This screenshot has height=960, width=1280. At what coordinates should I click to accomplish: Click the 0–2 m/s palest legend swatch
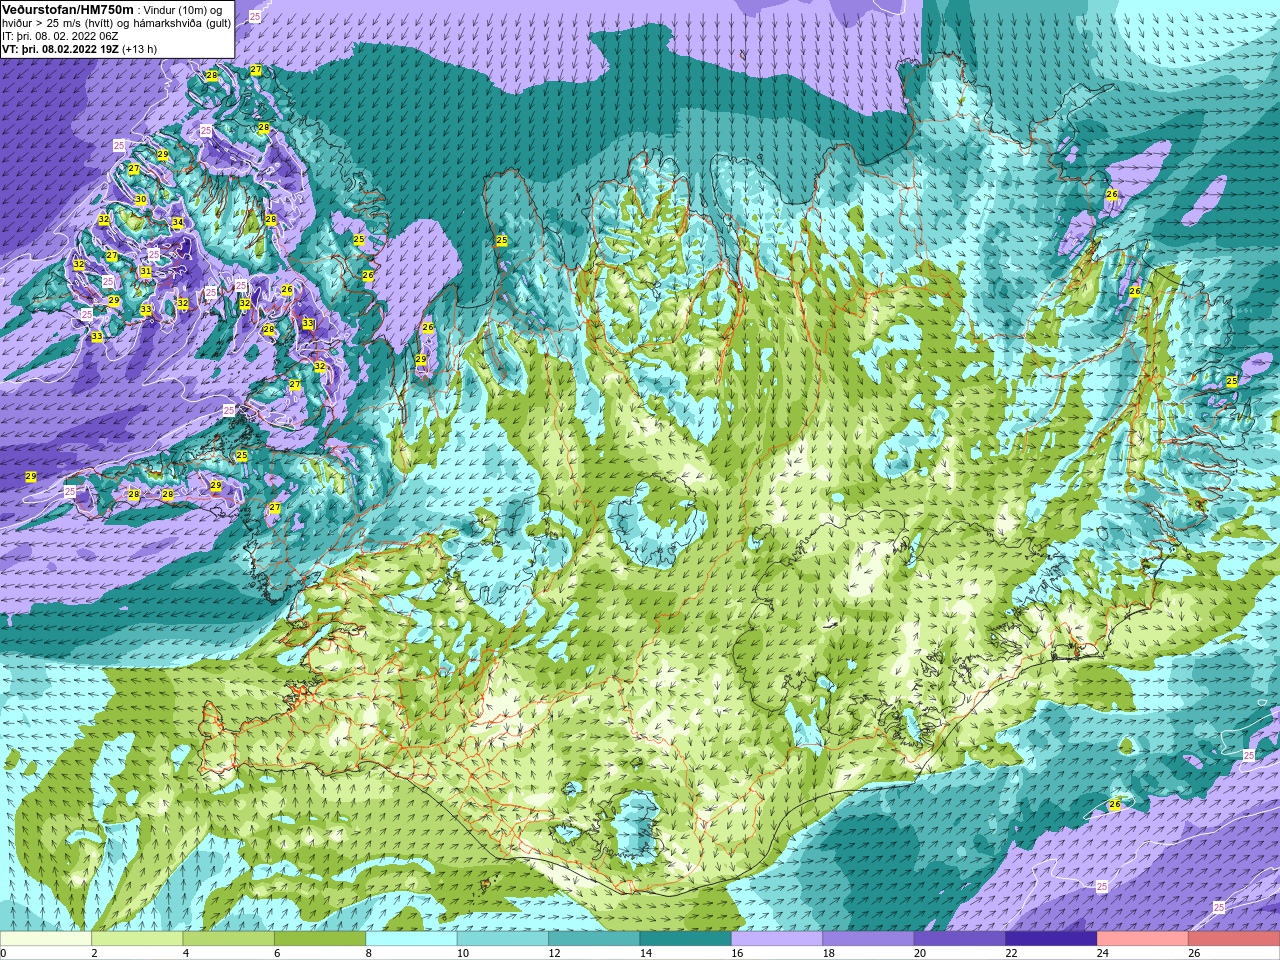[46, 939]
